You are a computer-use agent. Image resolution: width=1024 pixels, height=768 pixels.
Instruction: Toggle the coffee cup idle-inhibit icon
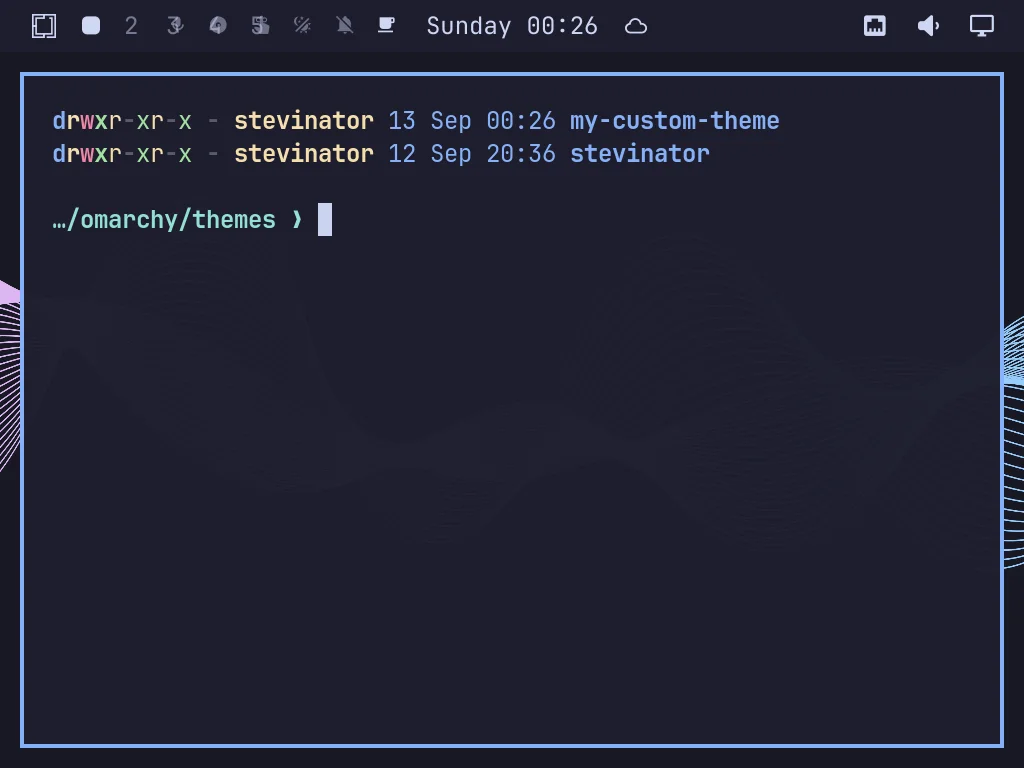387,25
